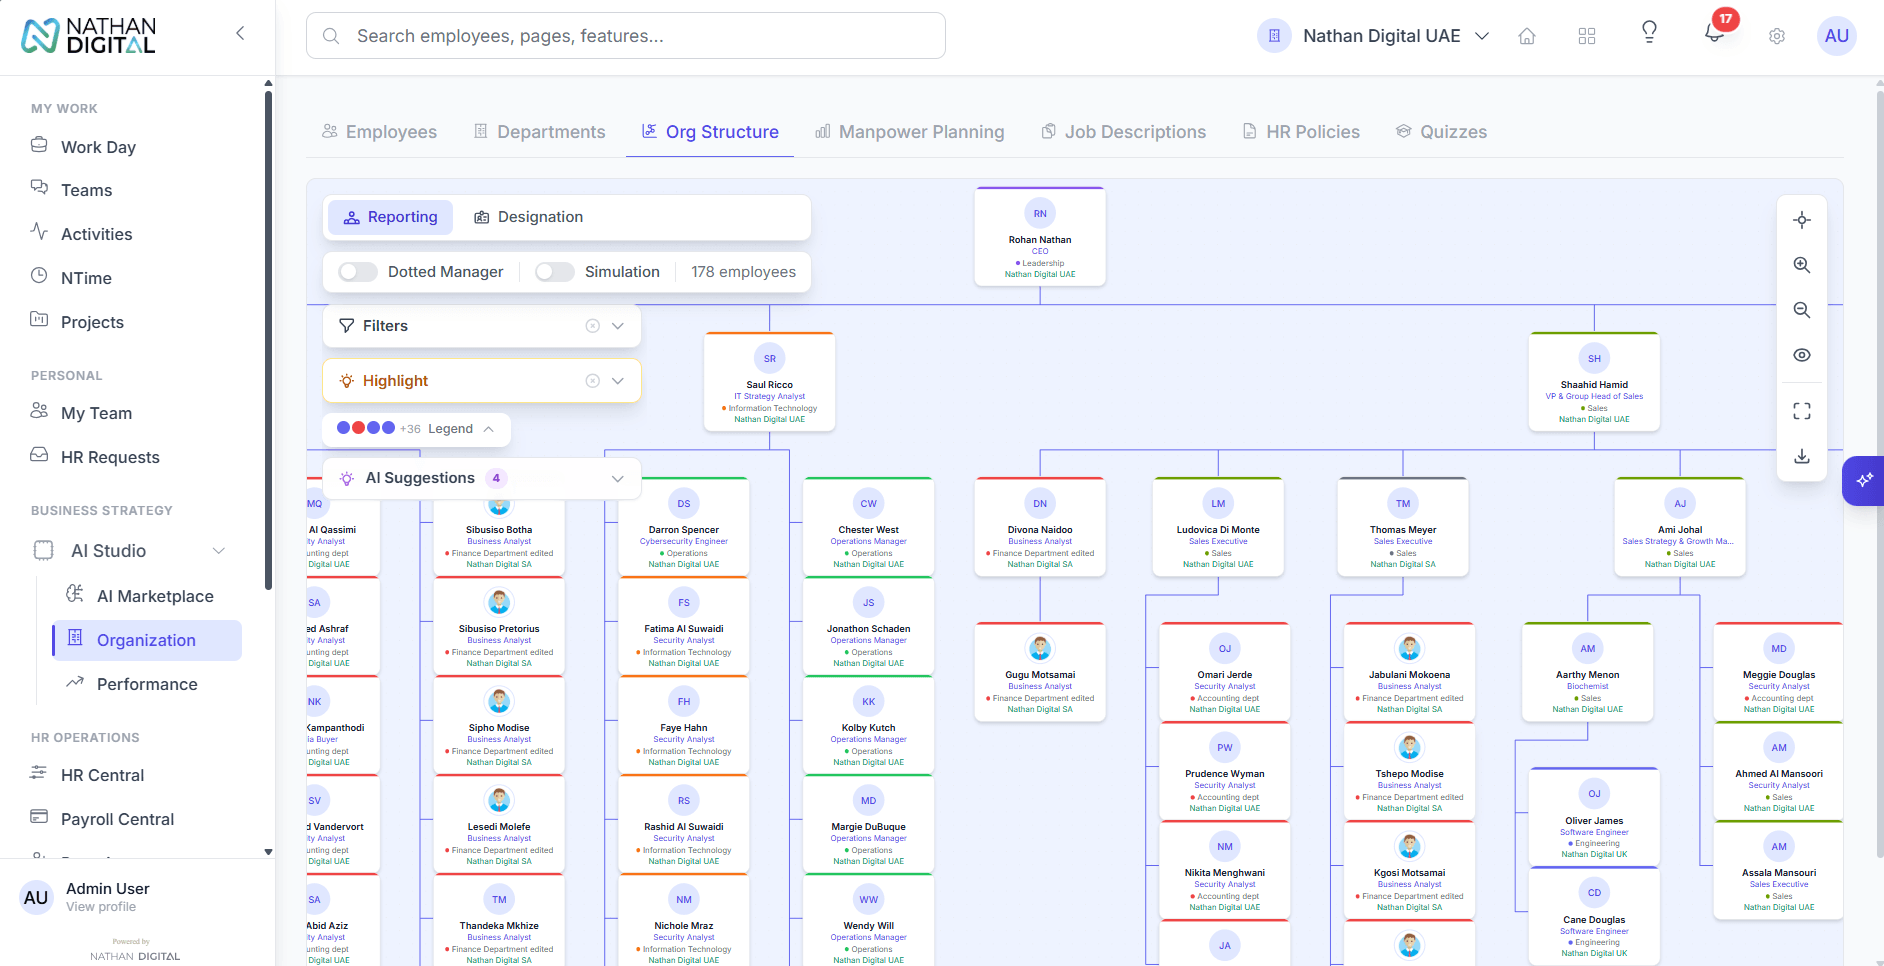This screenshot has height=966, width=1884.
Task: Zoom in on the org chart
Action: [1802, 265]
